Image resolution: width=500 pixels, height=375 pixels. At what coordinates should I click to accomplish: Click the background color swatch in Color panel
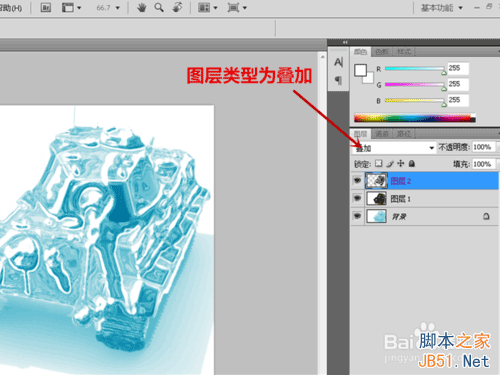(369, 79)
